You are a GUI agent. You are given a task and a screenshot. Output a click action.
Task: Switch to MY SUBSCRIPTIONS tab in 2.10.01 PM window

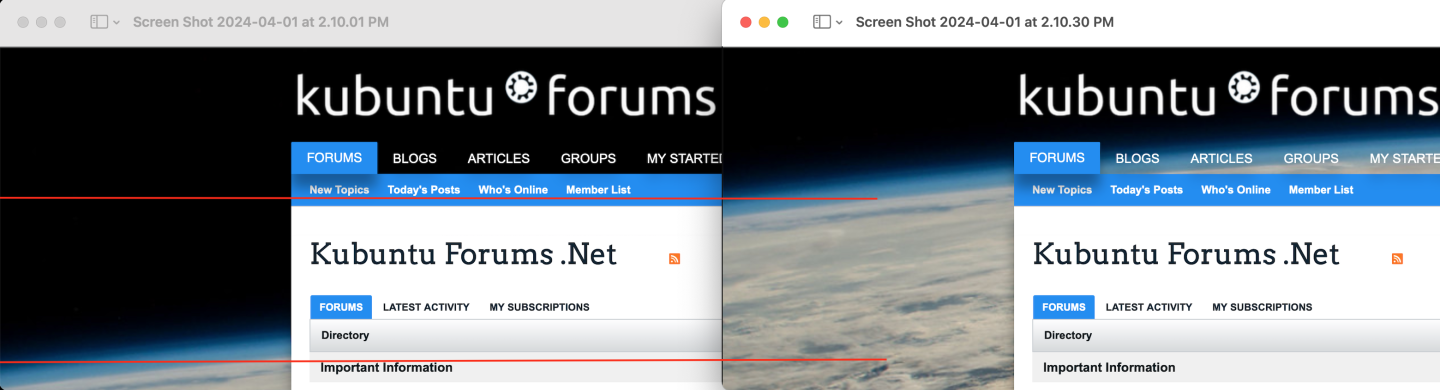pos(539,307)
